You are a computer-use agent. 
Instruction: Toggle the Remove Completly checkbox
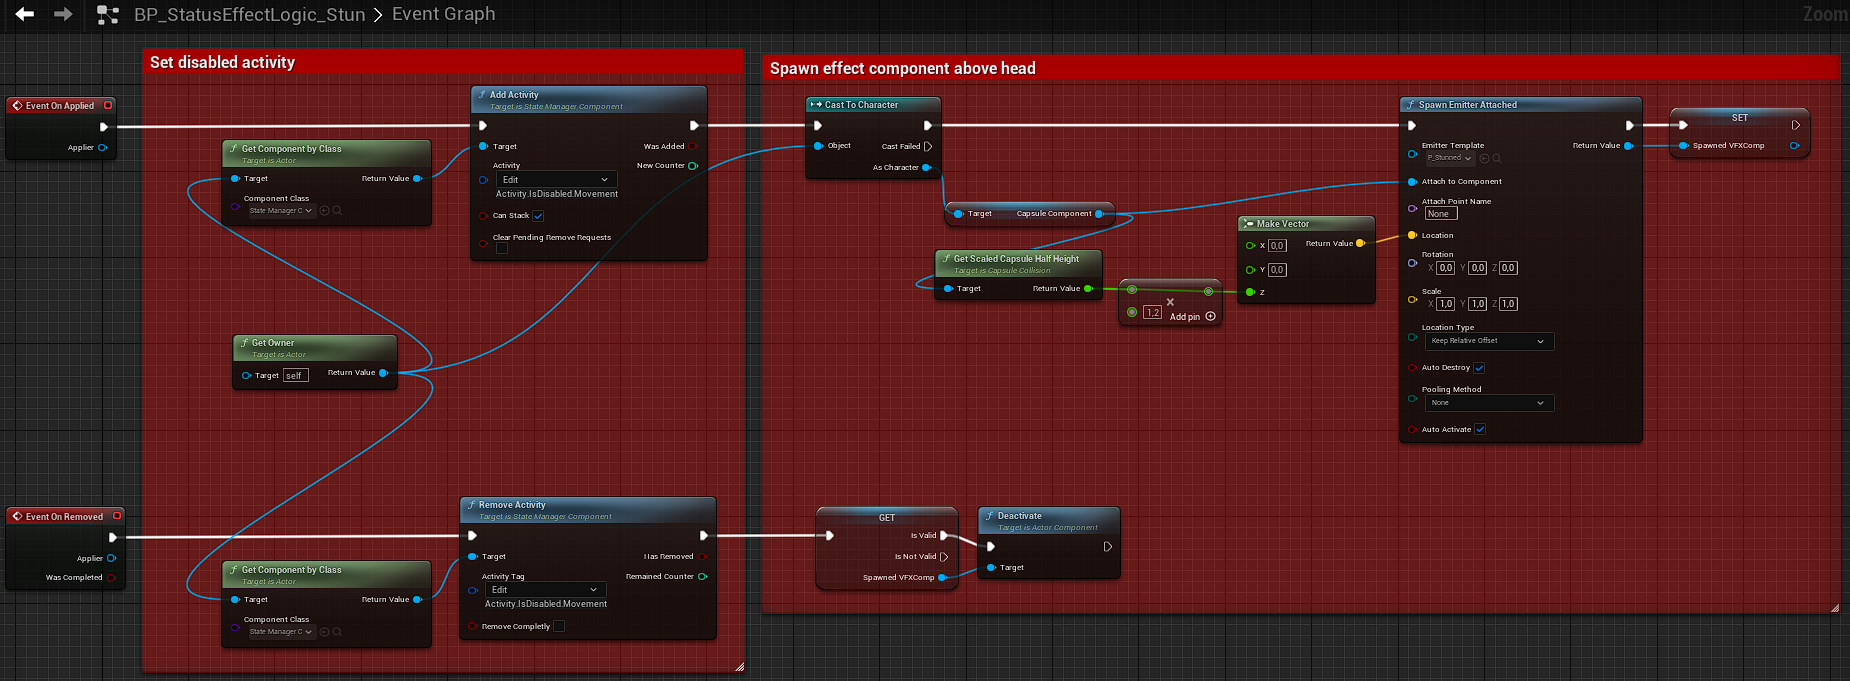click(x=559, y=627)
